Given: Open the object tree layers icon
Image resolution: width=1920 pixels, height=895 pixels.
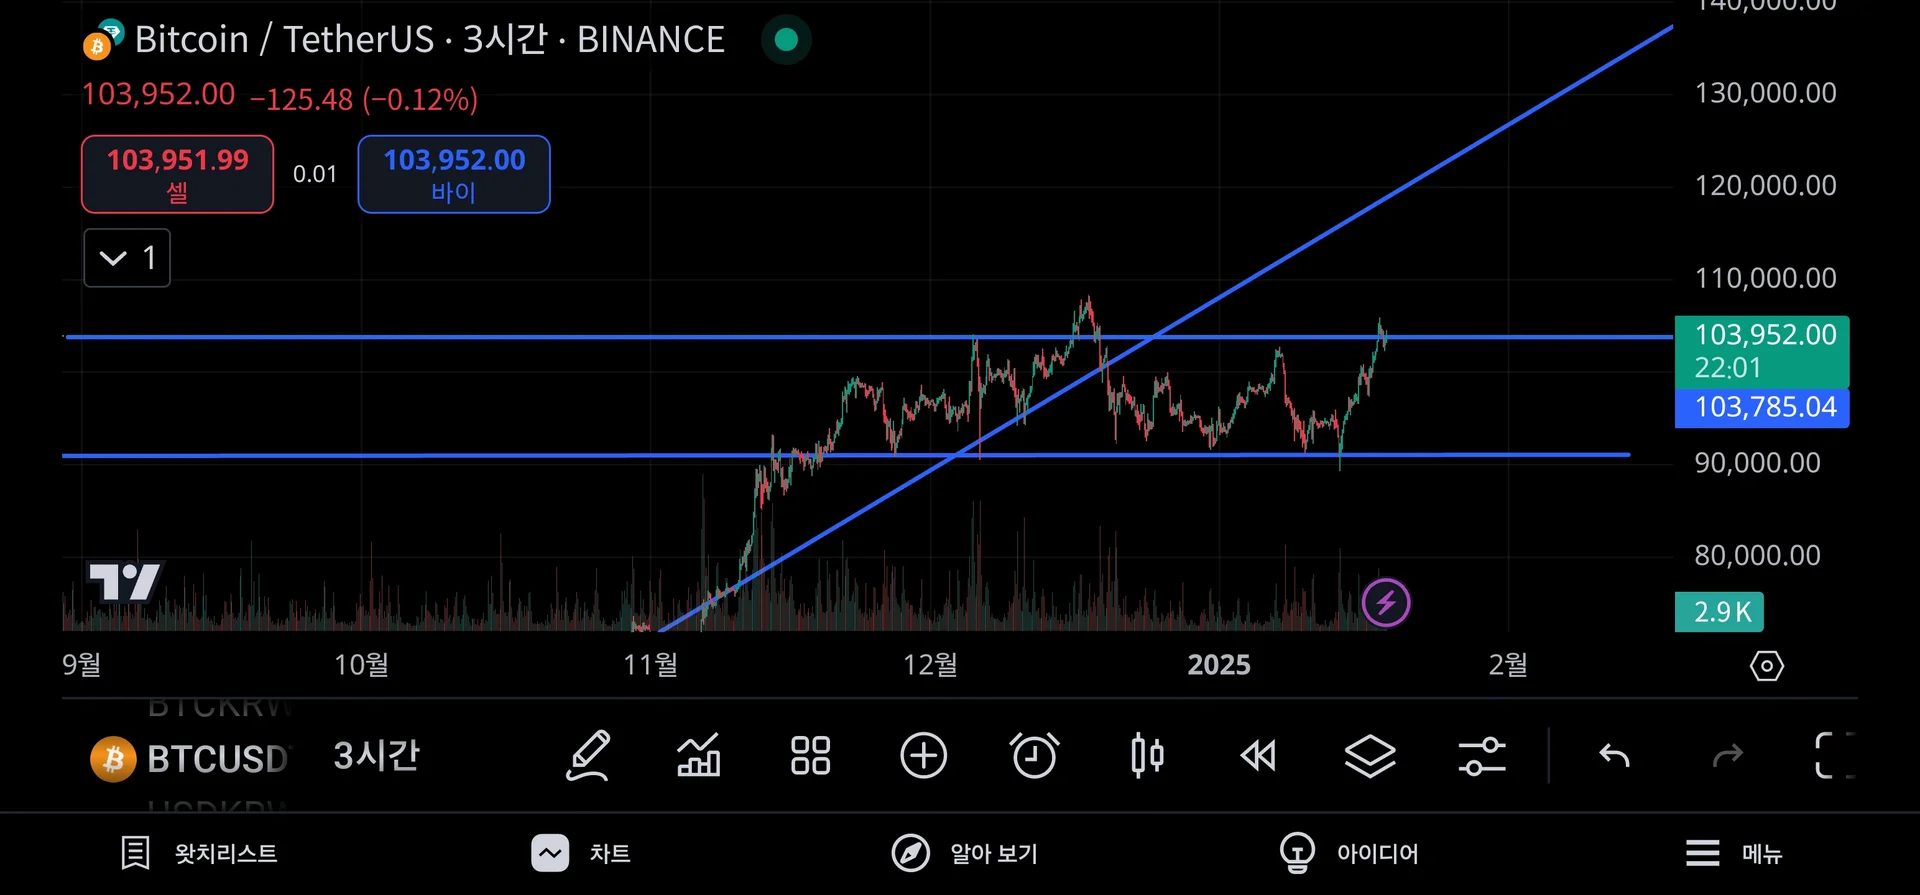Looking at the screenshot, I should [x=1369, y=756].
